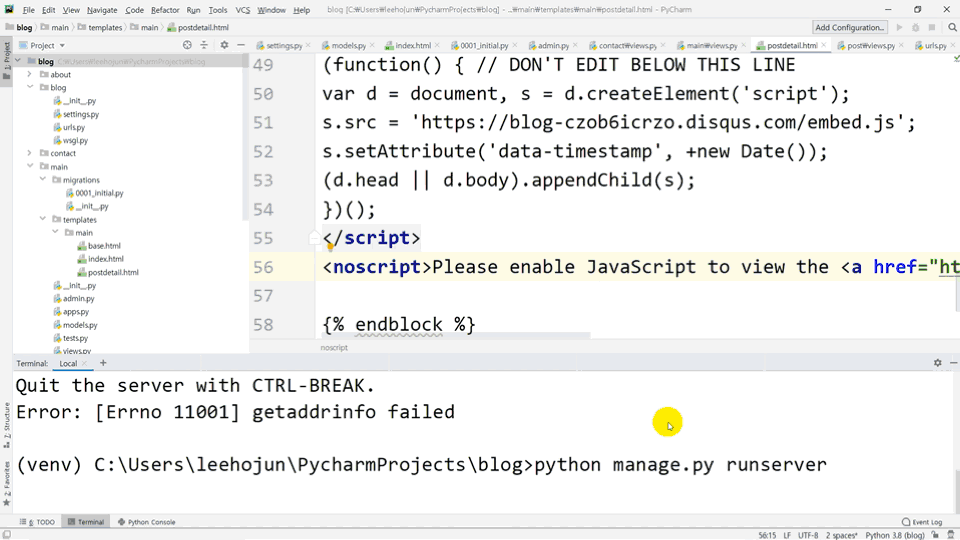
Task: Close the Local terminal tab
Action: click(84, 364)
